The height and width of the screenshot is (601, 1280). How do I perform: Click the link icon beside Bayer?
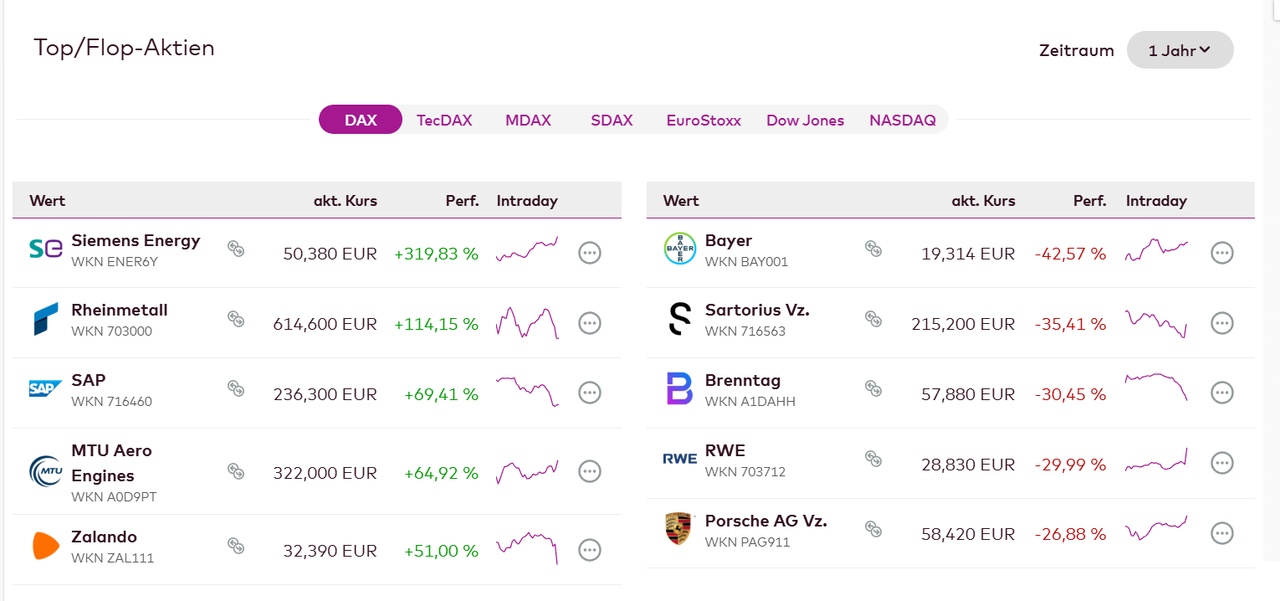[873, 249]
